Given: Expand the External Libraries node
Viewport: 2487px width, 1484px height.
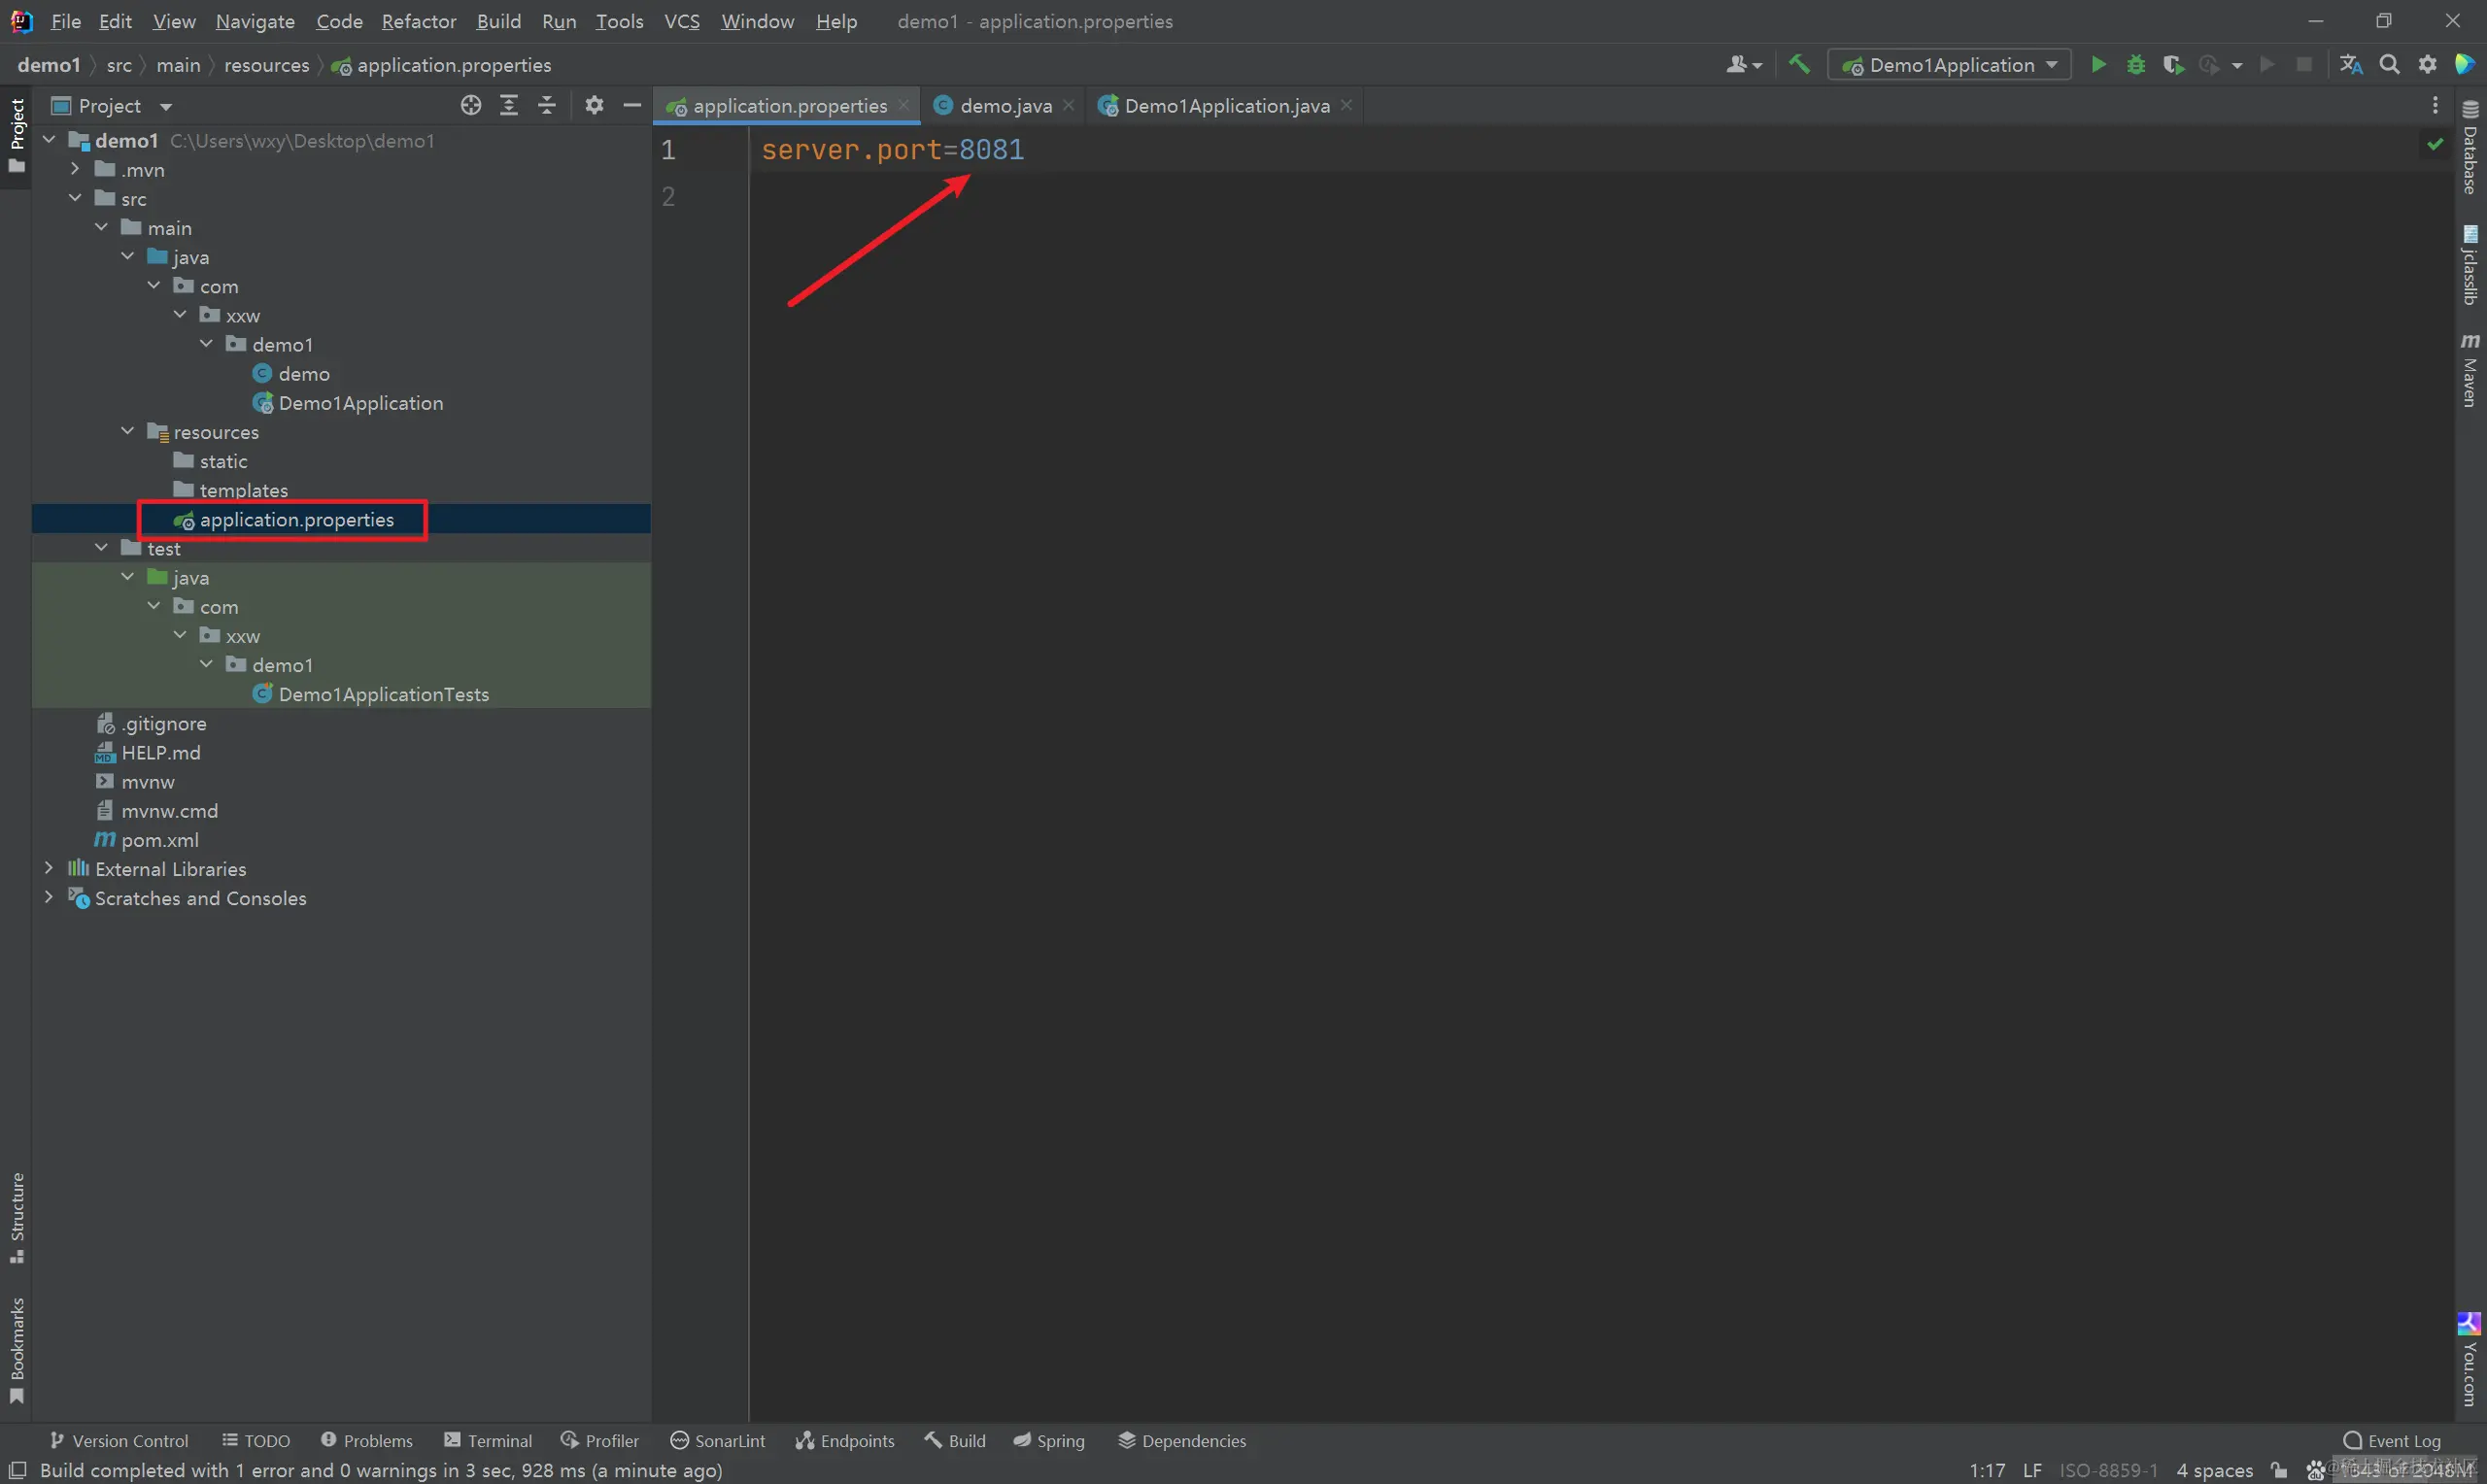Looking at the screenshot, I should point(48,869).
